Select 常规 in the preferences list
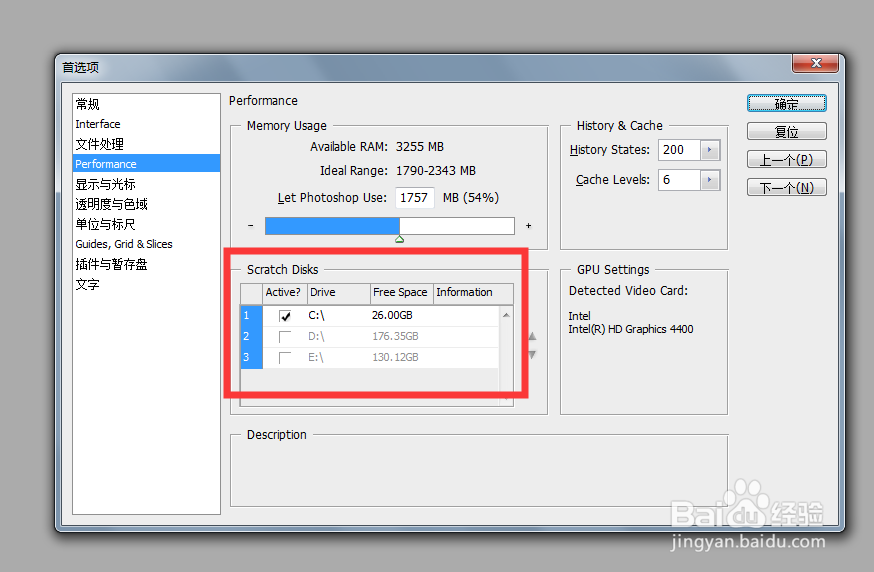 click(87, 104)
